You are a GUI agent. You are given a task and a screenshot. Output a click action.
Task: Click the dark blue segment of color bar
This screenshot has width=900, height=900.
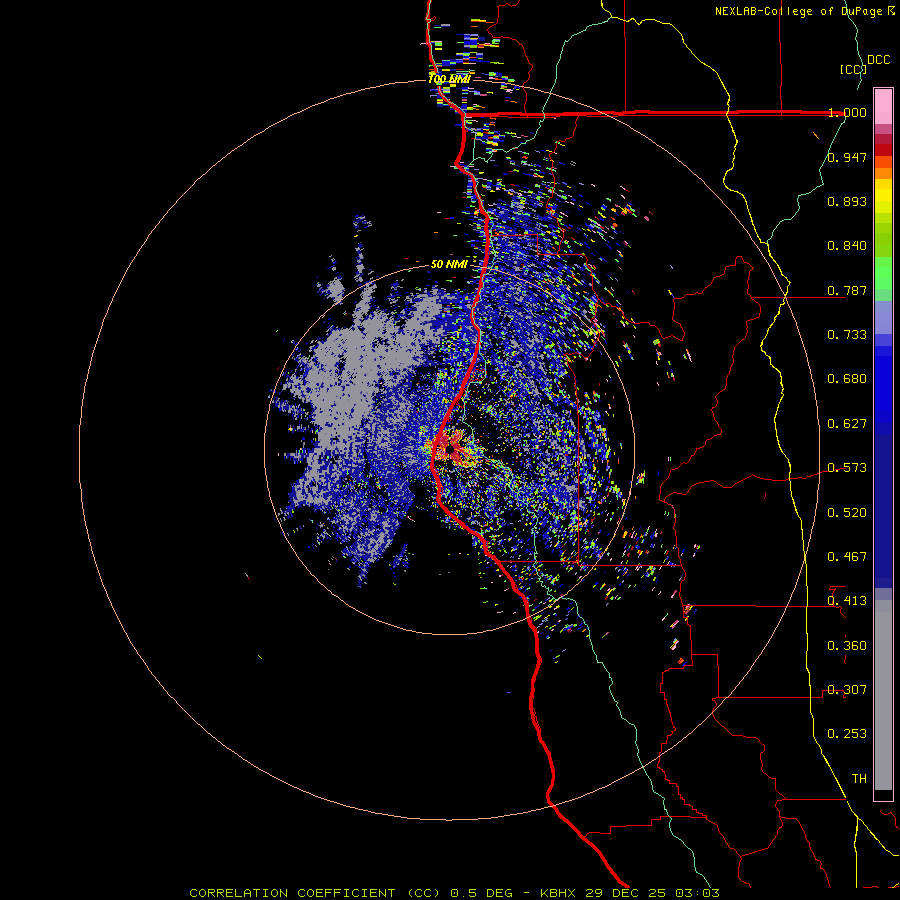[883, 511]
